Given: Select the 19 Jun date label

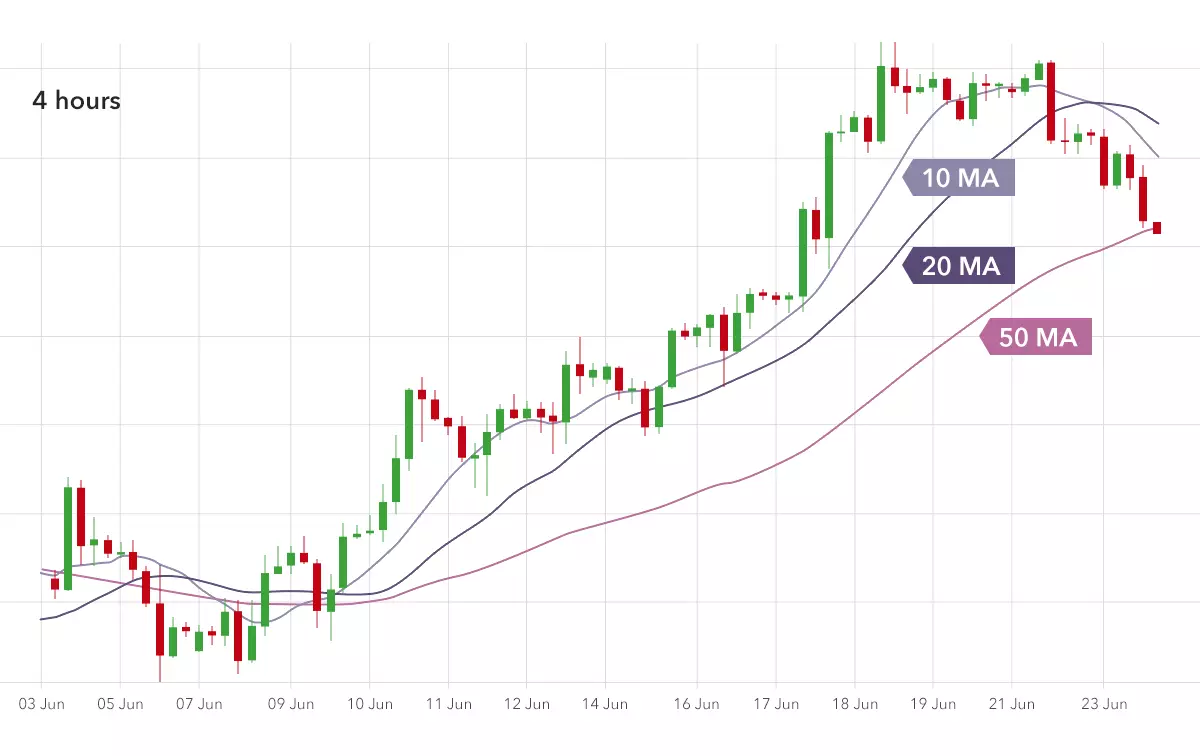Looking at the screenshot, I should pos(932,704).
